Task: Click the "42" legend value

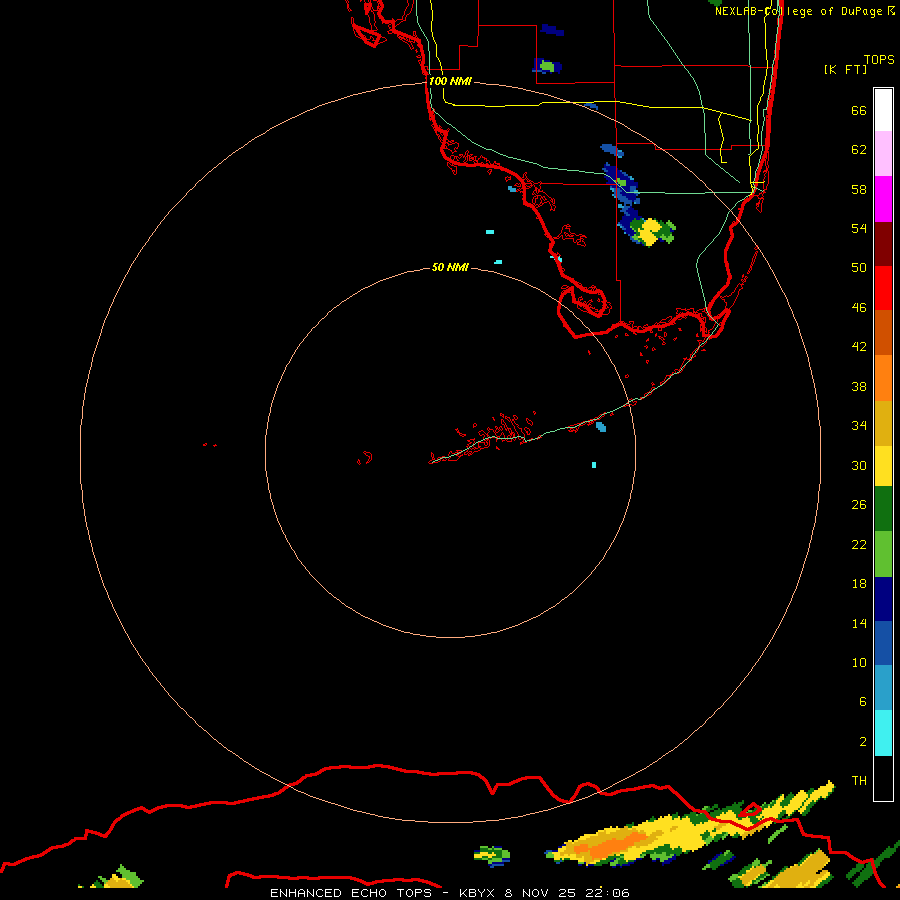Action: coord(859,346)
